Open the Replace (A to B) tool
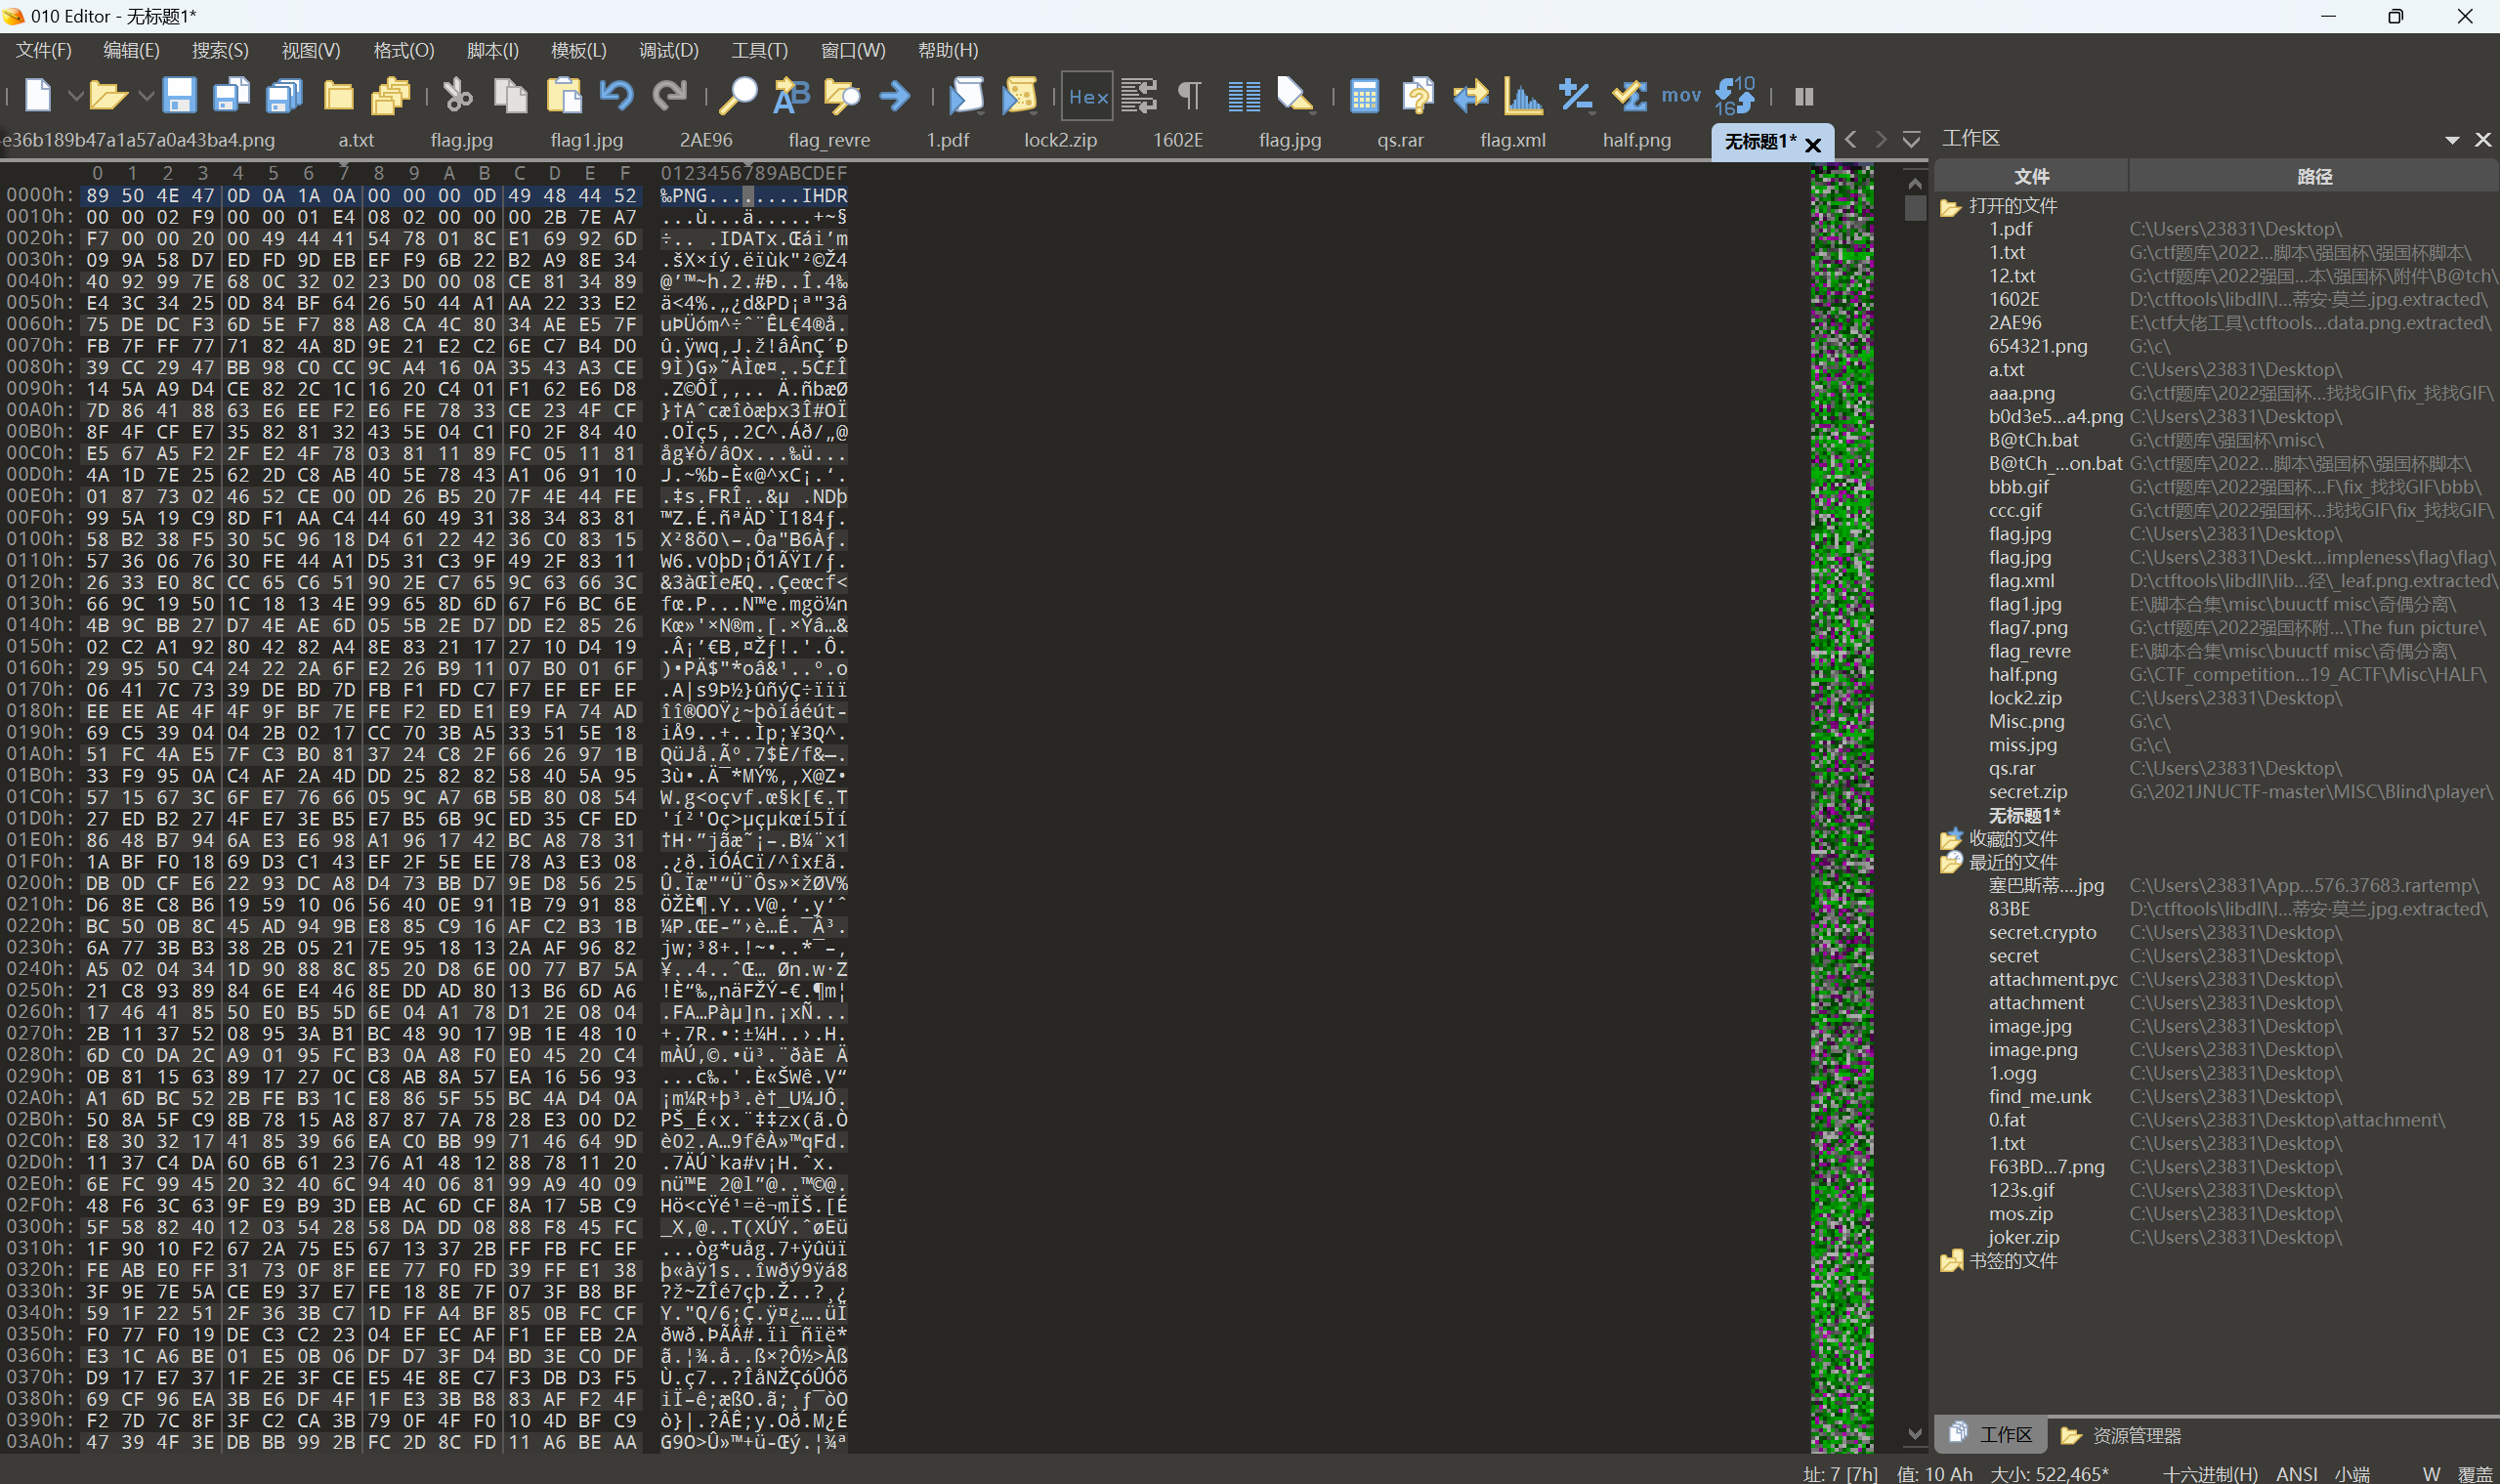This screenshot has width=2500, height=1484. click(x=791, y=96)
